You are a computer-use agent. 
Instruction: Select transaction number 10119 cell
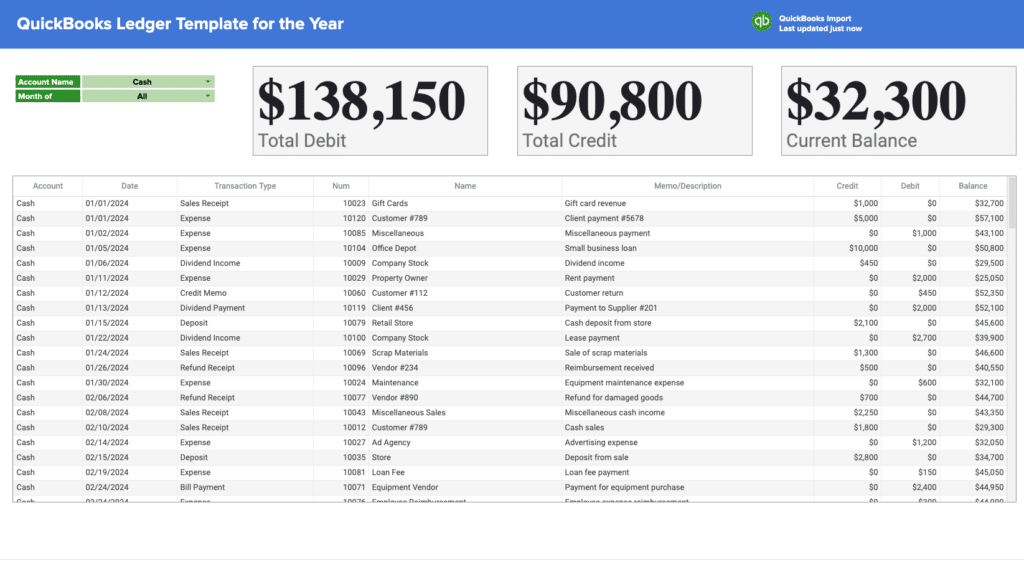[x=341, y=308]
